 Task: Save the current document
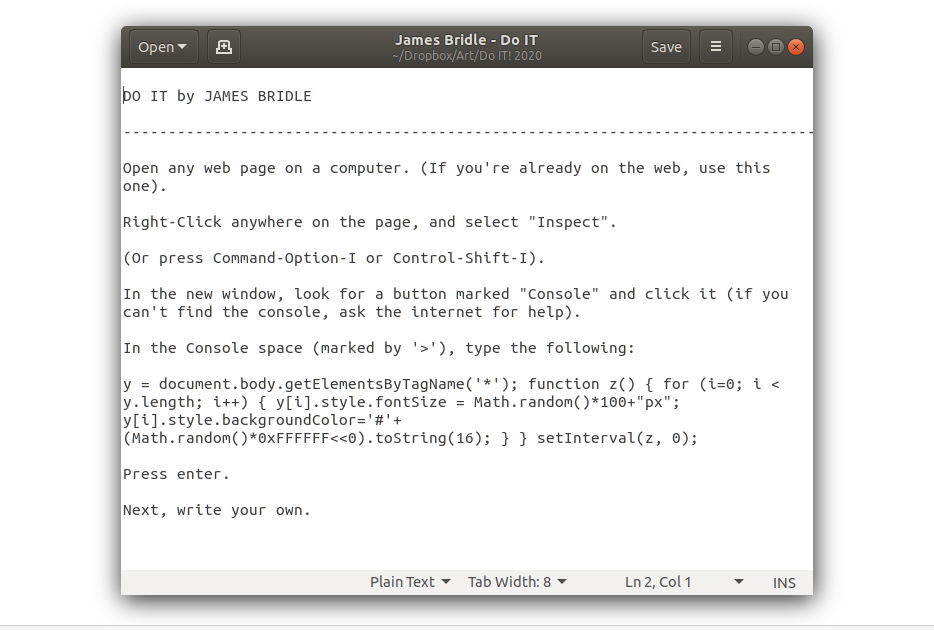pyautogui.click(x=666, y=47)
